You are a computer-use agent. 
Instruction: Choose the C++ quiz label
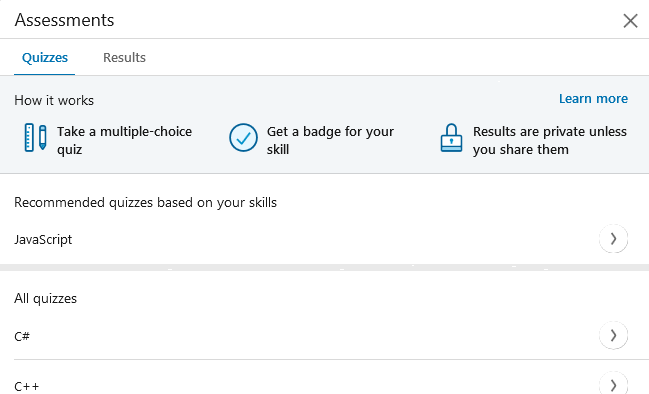26,387
